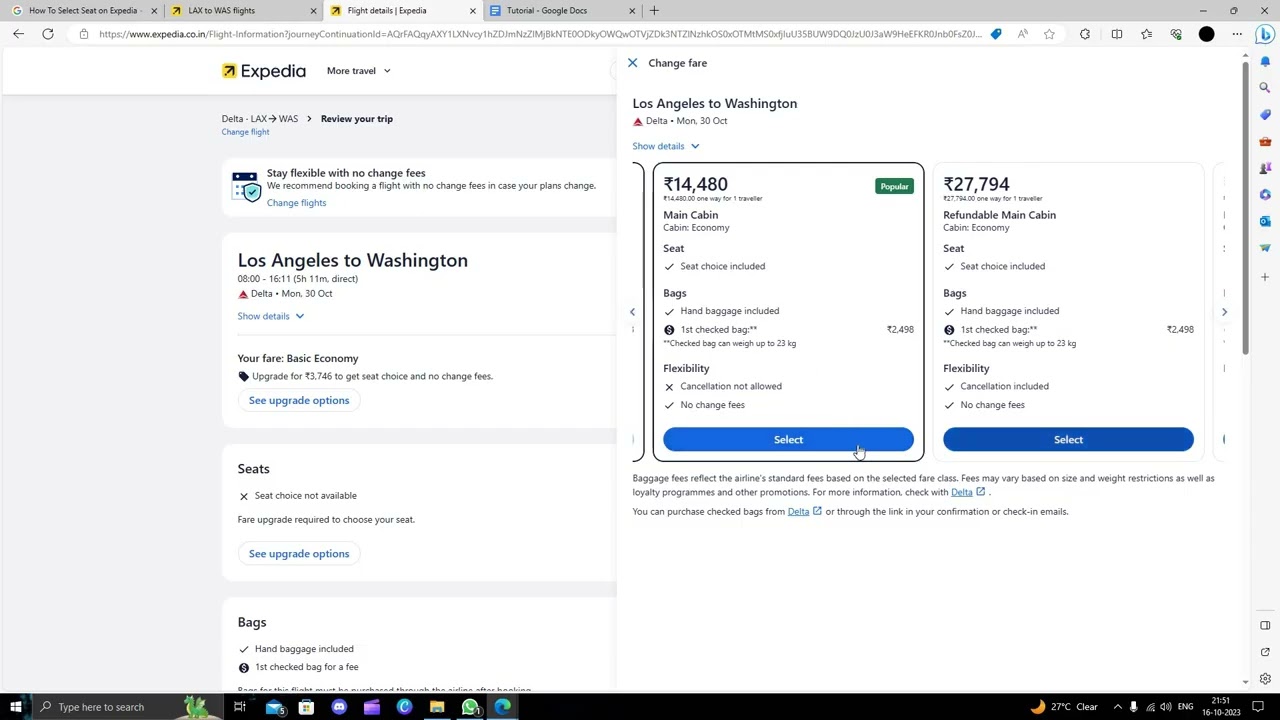This screenshot has width=1280, height=720.
Task: Click the 'Seat choice not available' text
Action: (305, 496)
